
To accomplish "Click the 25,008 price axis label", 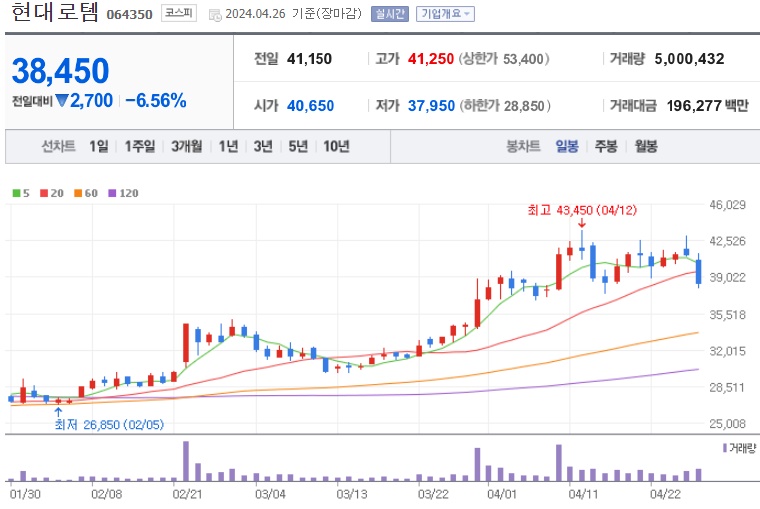I will pyautogui.click(x=728, y=424).
